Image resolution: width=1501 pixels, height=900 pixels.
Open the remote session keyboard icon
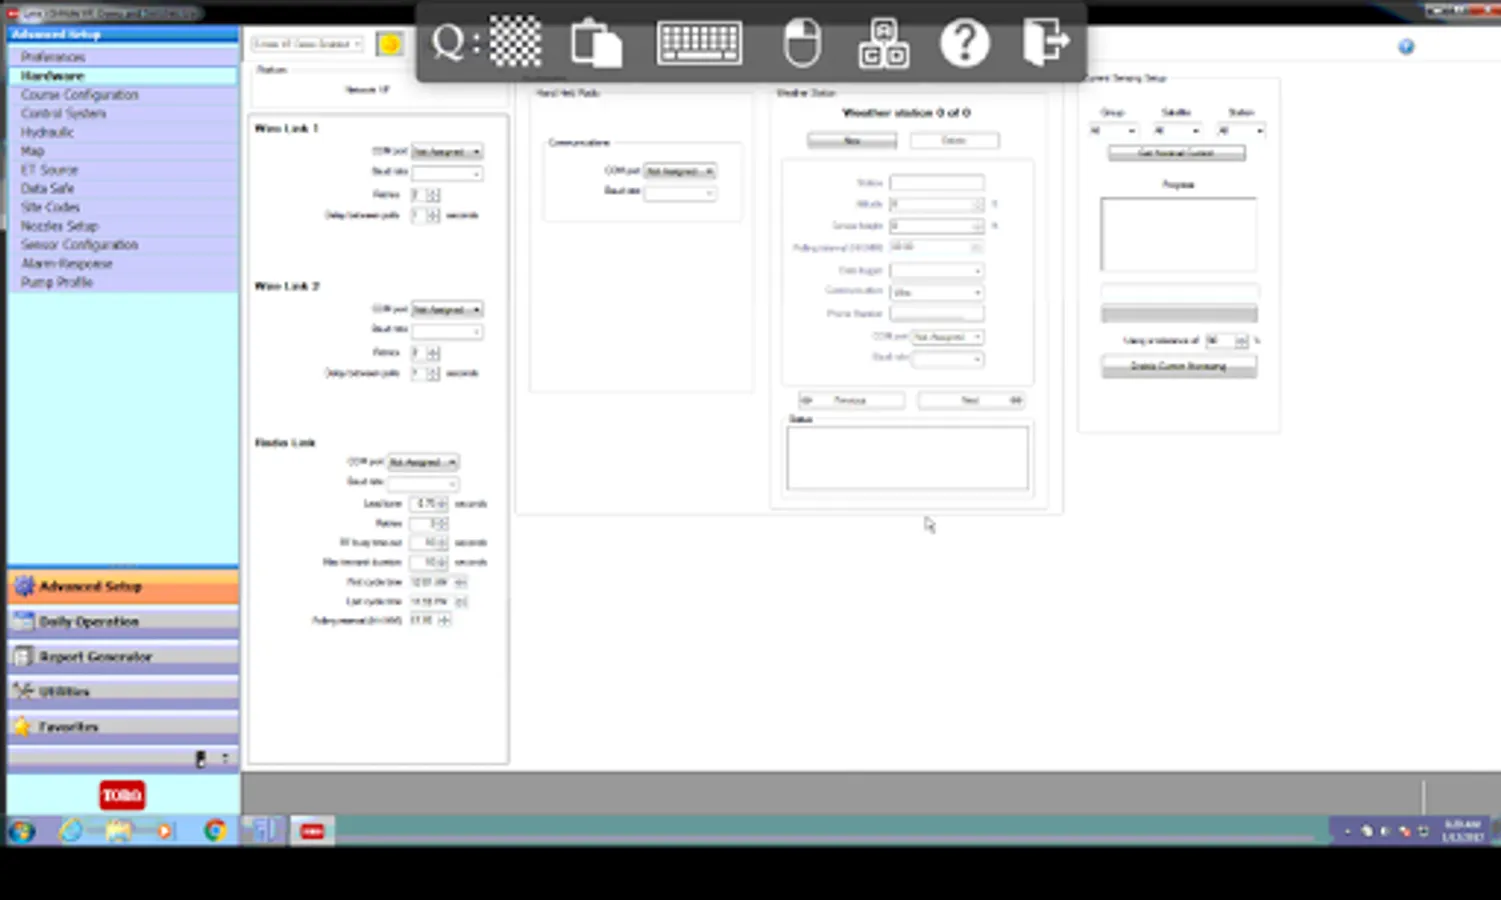tap(699, 43)
